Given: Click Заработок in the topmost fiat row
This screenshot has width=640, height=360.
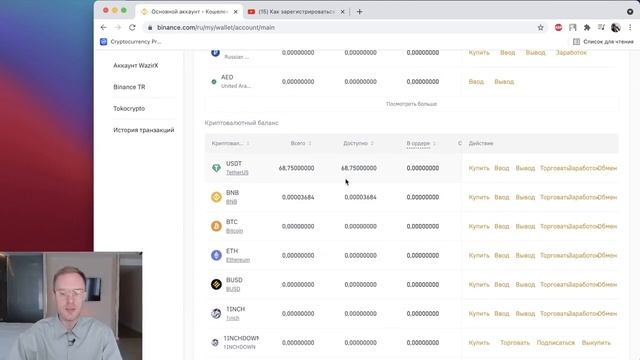Looking at the screenshot, I should 571,53.
